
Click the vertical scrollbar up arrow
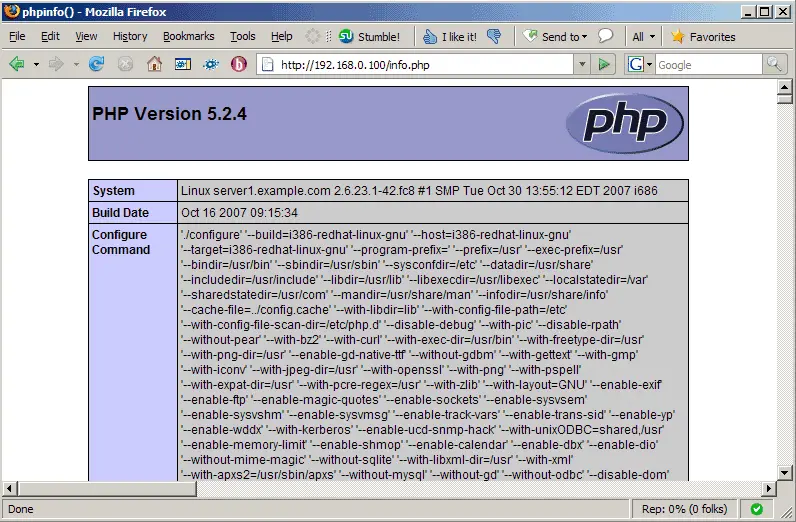pyautogui.click(x=784, y=87)
